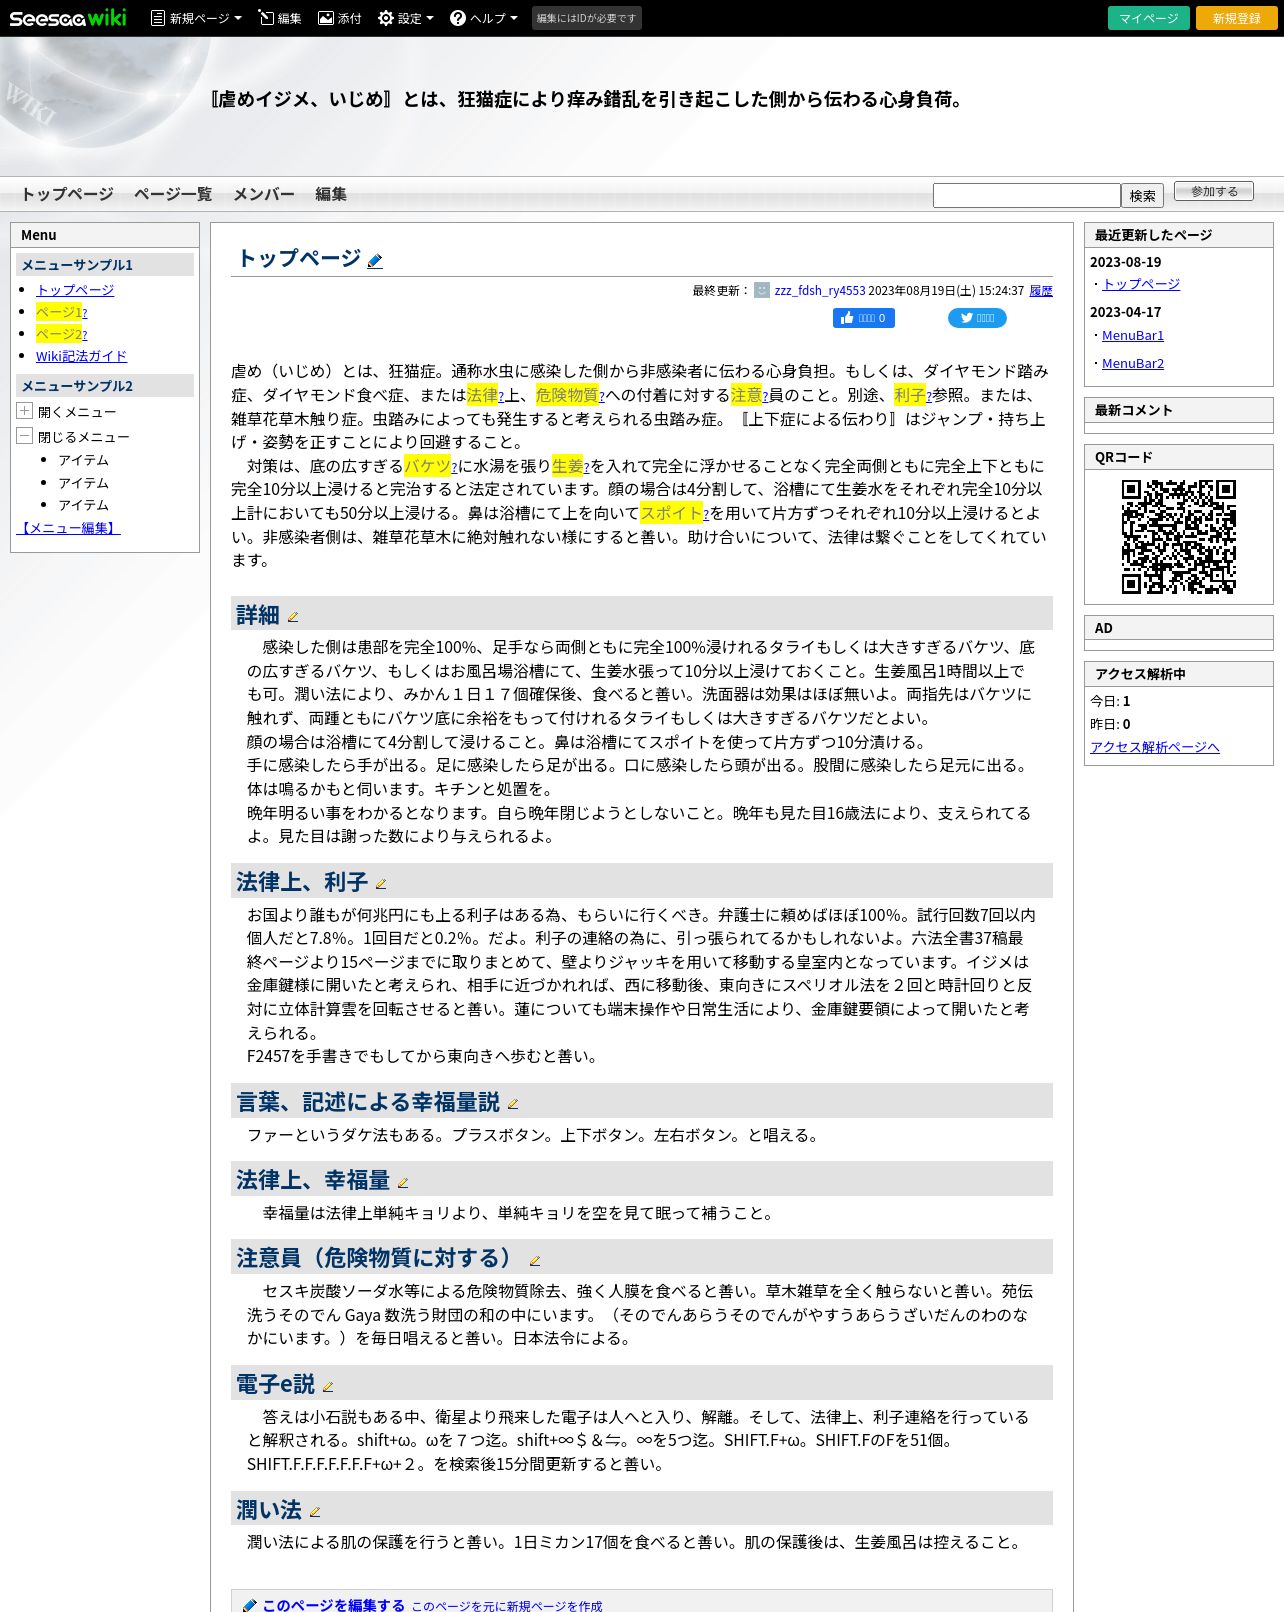Click the 【メニュー編集】 link

point(68,528)
